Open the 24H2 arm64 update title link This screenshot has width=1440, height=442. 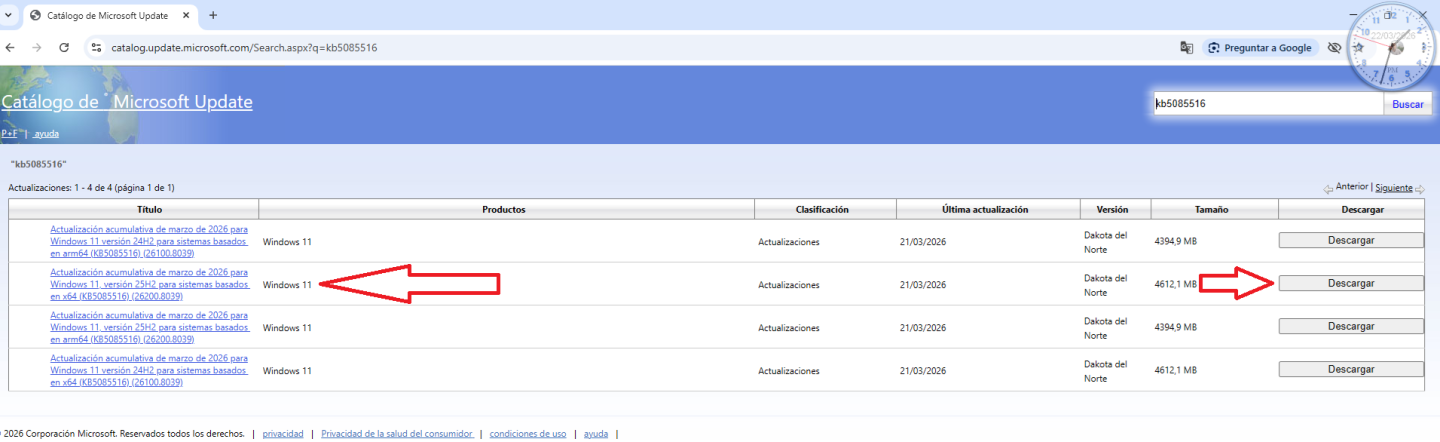tap(149, 241)
